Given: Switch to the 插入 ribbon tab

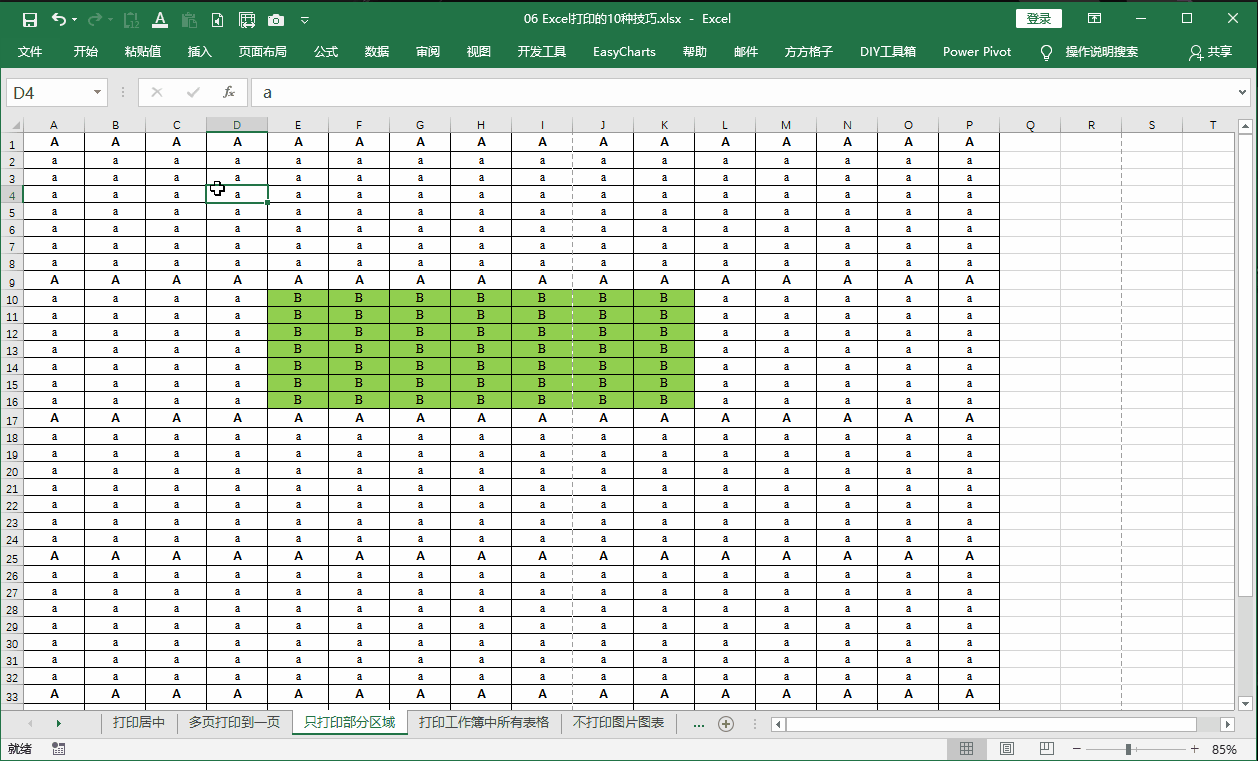Looking at the screenshot, I should (x=200, y=52).
